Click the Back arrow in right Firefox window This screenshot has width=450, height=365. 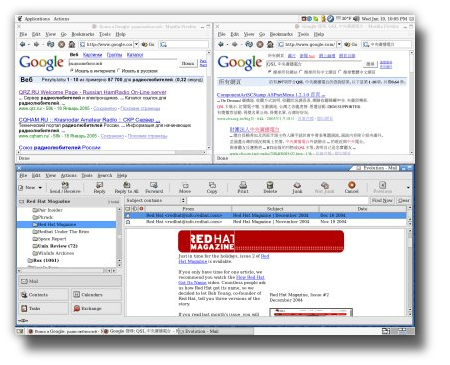[x=221, y=44]
